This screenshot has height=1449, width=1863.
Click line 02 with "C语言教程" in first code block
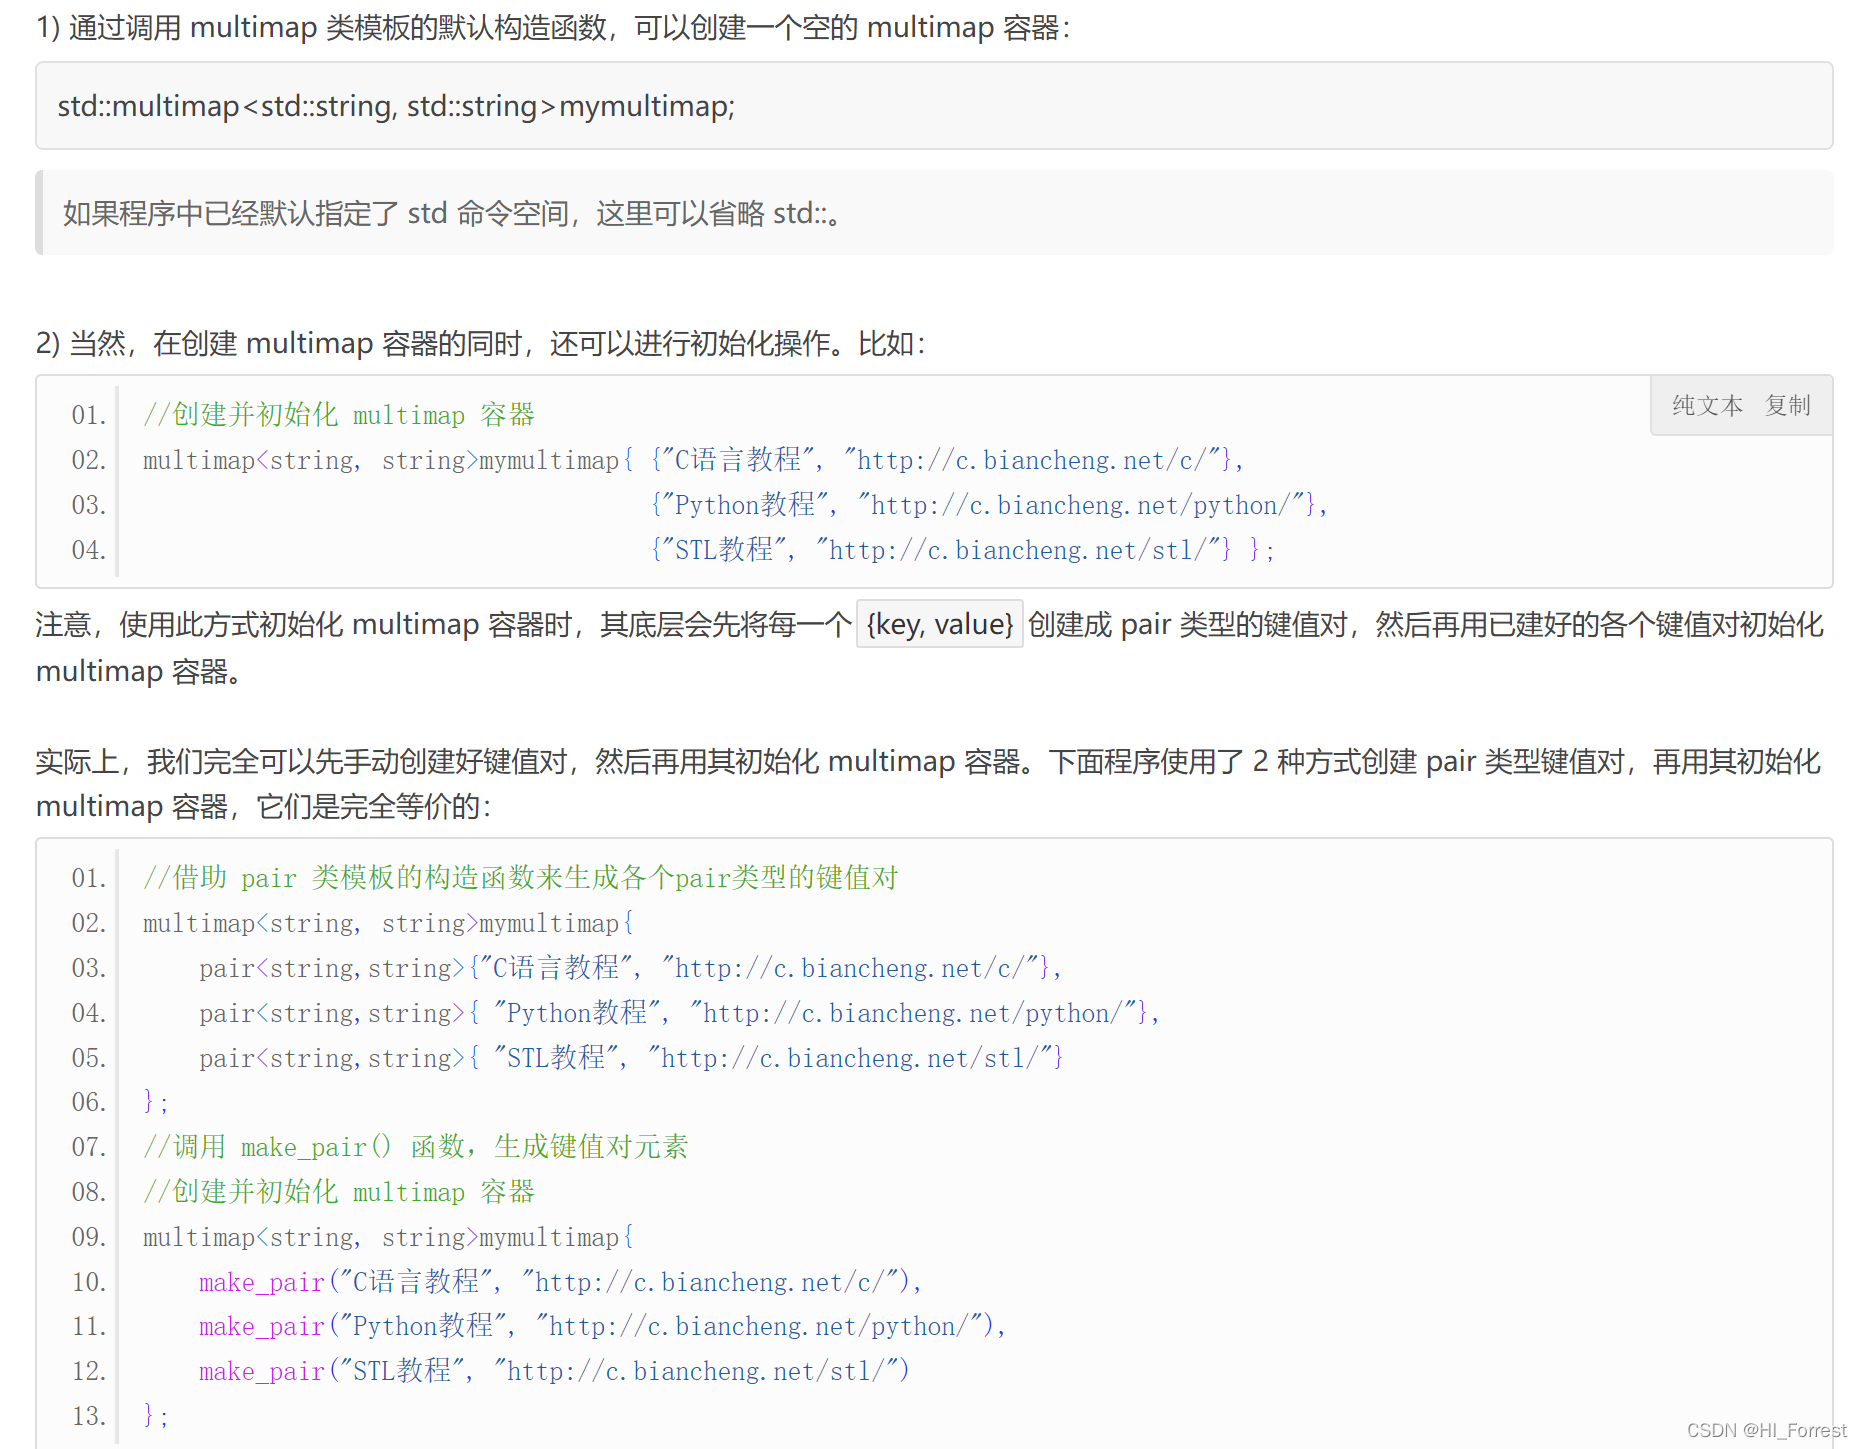pyautogui.click(x=693, y=460)
